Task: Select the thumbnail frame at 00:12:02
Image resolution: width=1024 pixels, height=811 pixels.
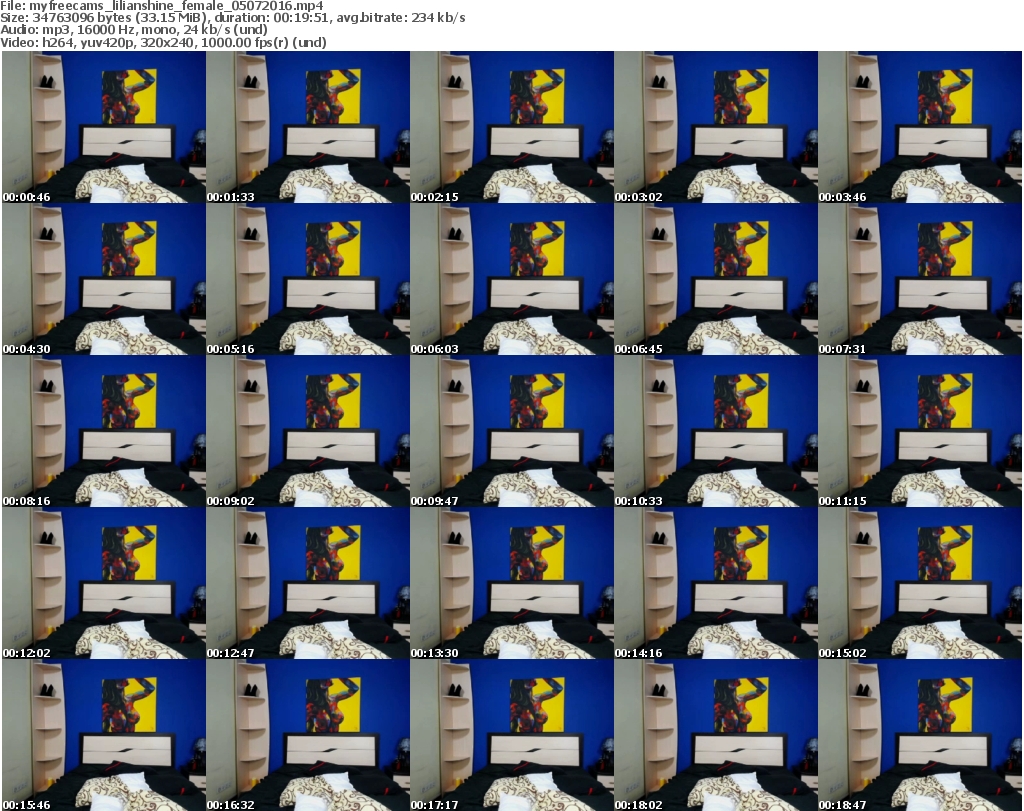Action: coord(104,583)
